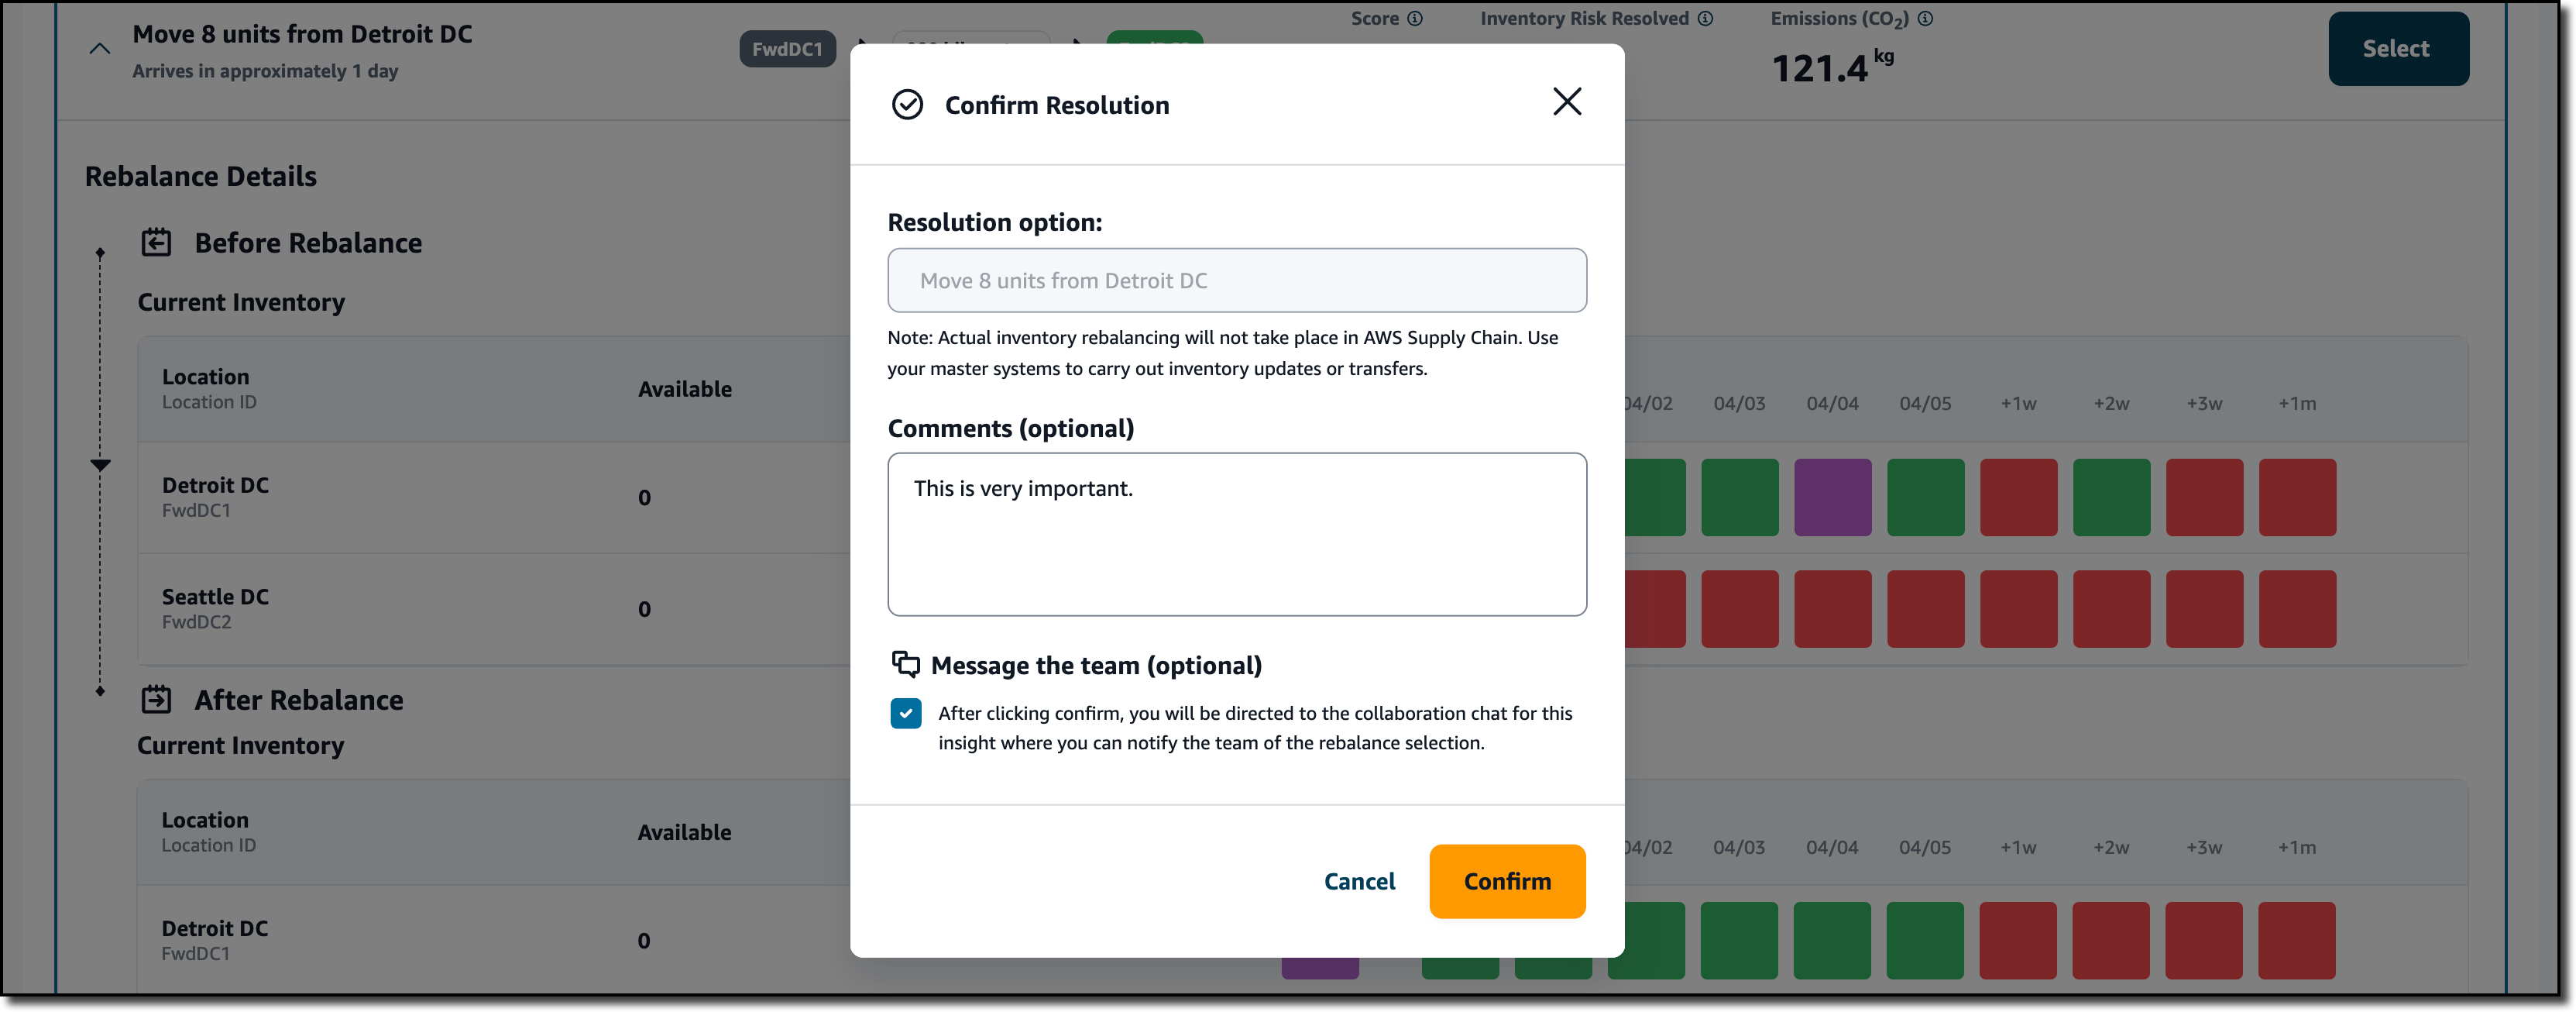Uncheck the collaboration chat notification checkbox
Image resolution: width=2576 pixels, height=1012 pixels.
point(905,713)
